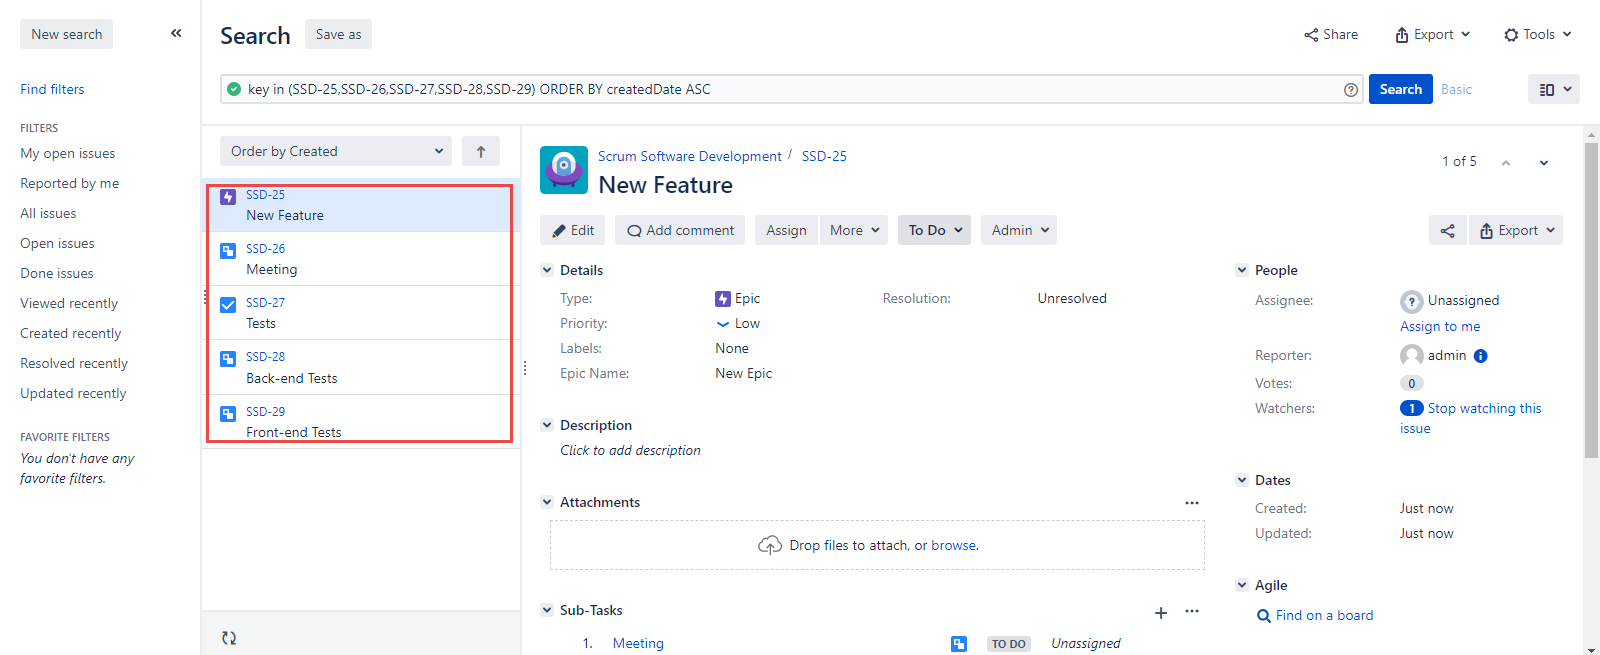Open the To Do status dropdown
Viewport: 1600px width, 655px height.
[x=934, y=231]
